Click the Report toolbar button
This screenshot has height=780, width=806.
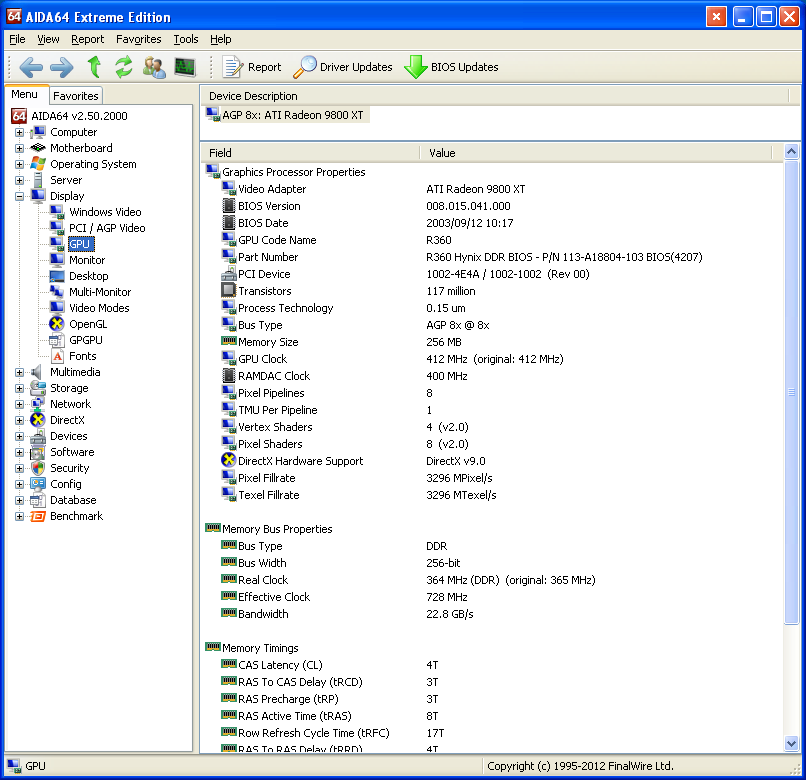coord(252,67)
